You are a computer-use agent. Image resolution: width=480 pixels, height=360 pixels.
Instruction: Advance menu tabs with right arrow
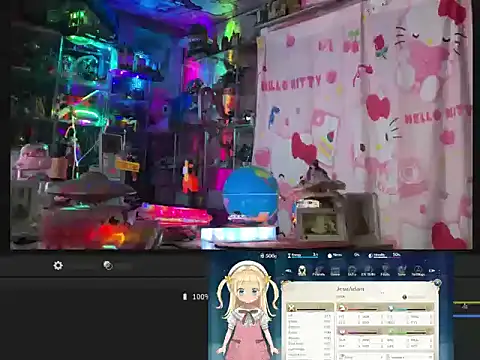point(432,271)
